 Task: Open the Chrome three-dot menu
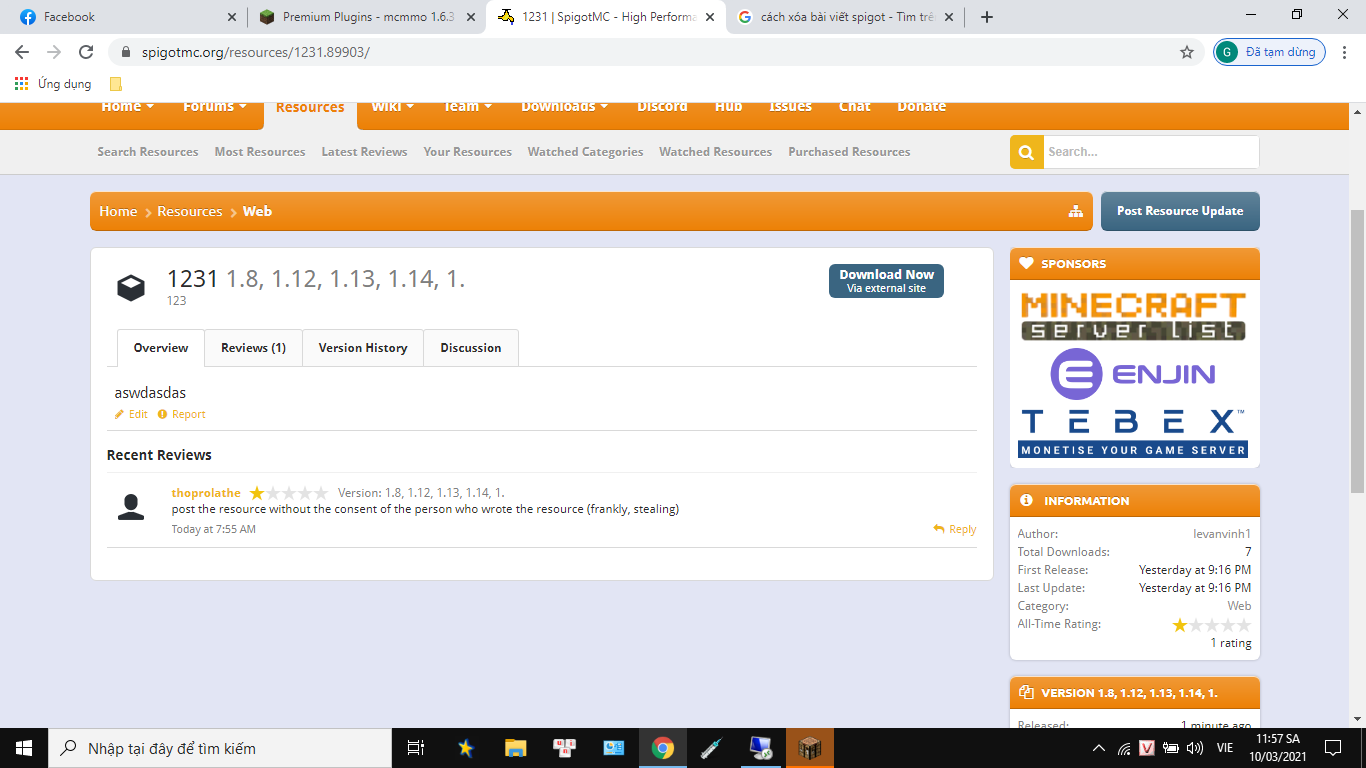click(x=1346, y=52)
